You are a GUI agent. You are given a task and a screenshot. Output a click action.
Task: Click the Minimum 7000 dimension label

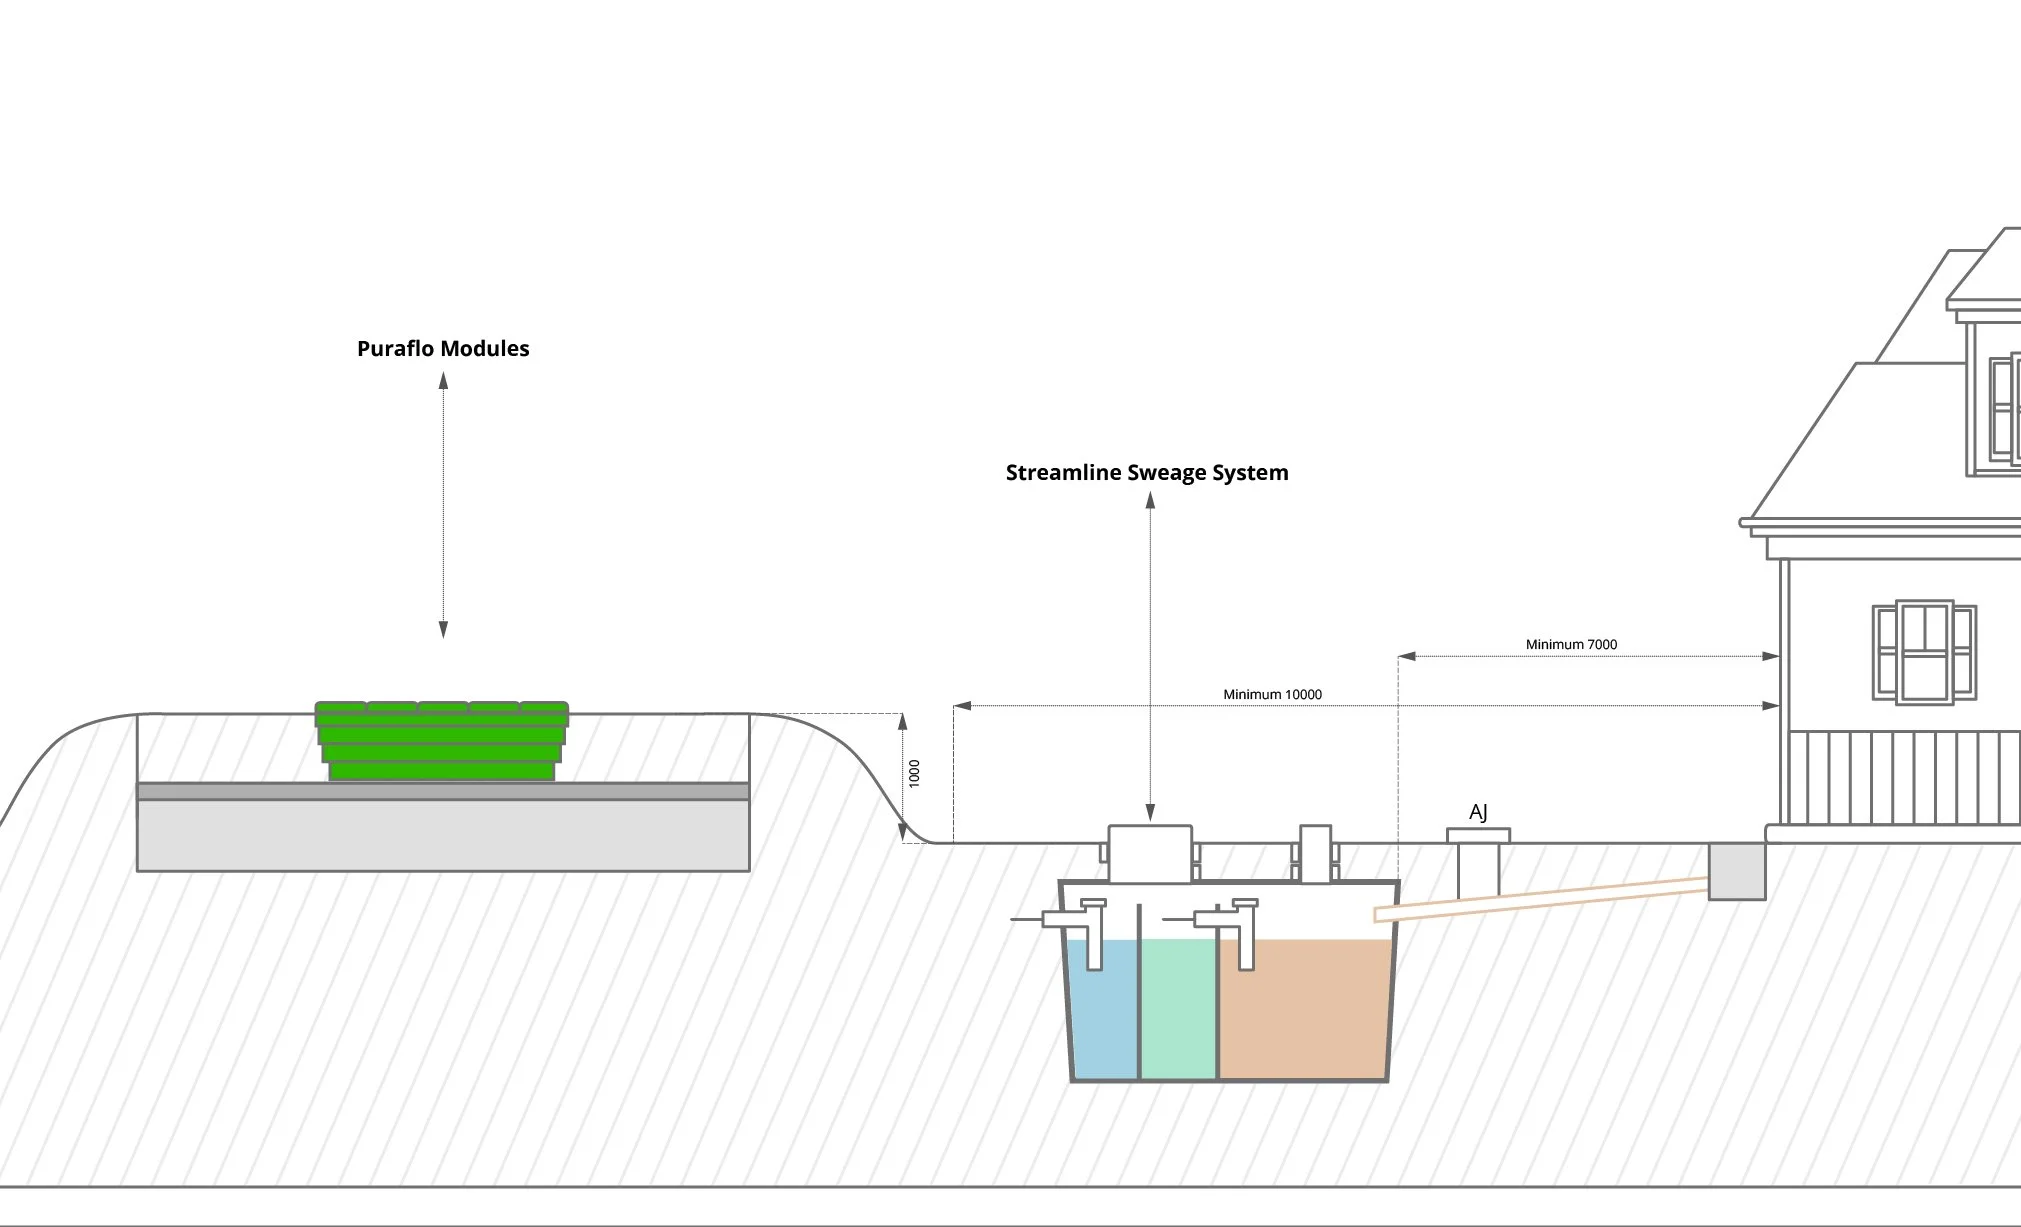tap(1570, 645)
